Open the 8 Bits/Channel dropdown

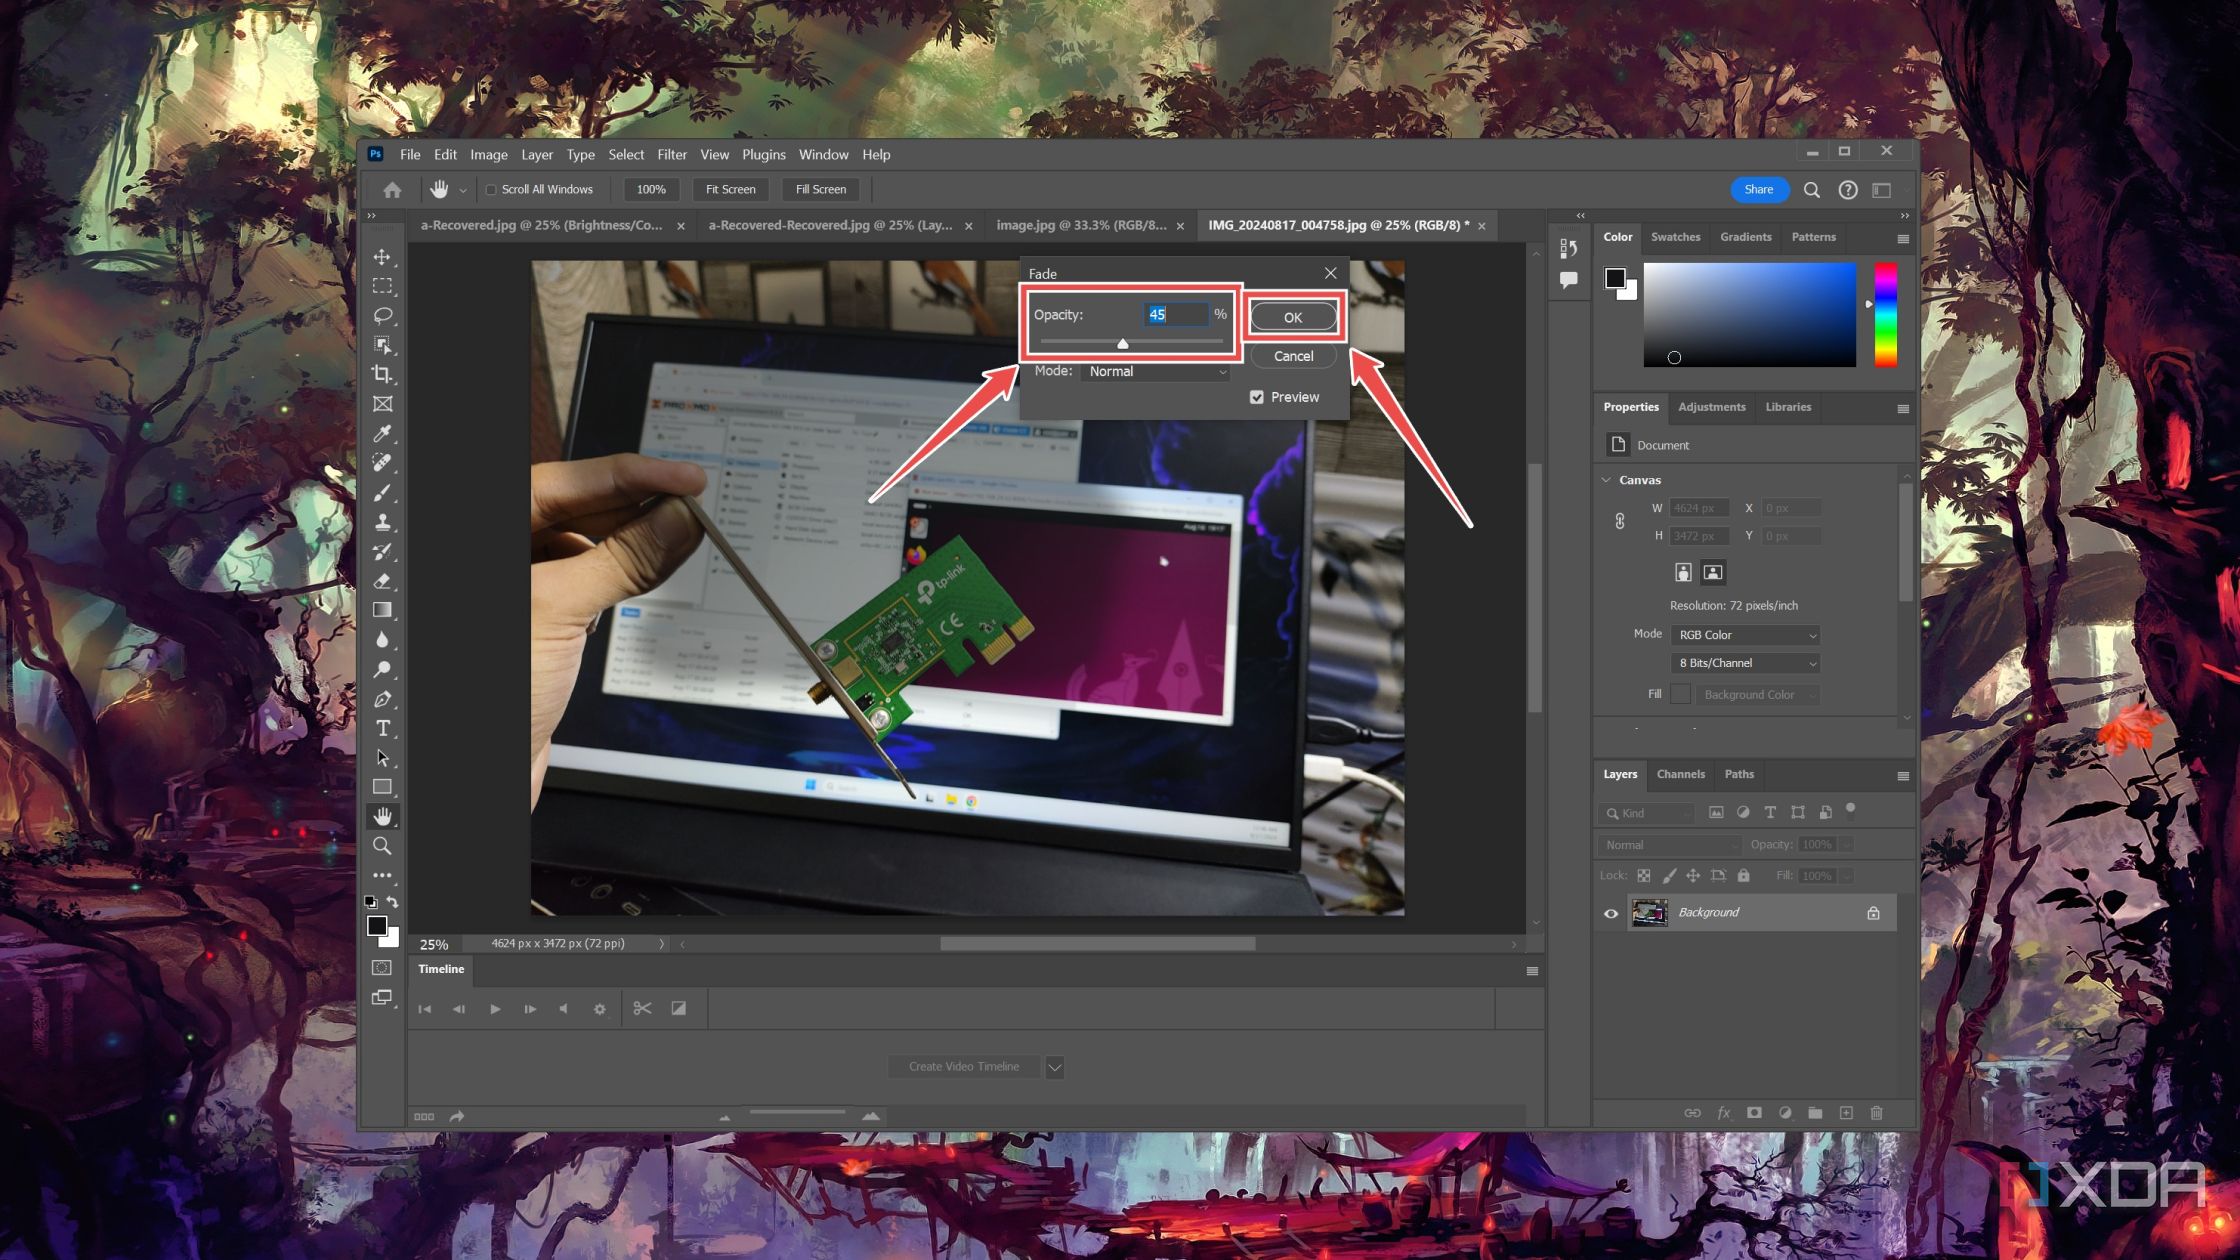click(1745, 663)
